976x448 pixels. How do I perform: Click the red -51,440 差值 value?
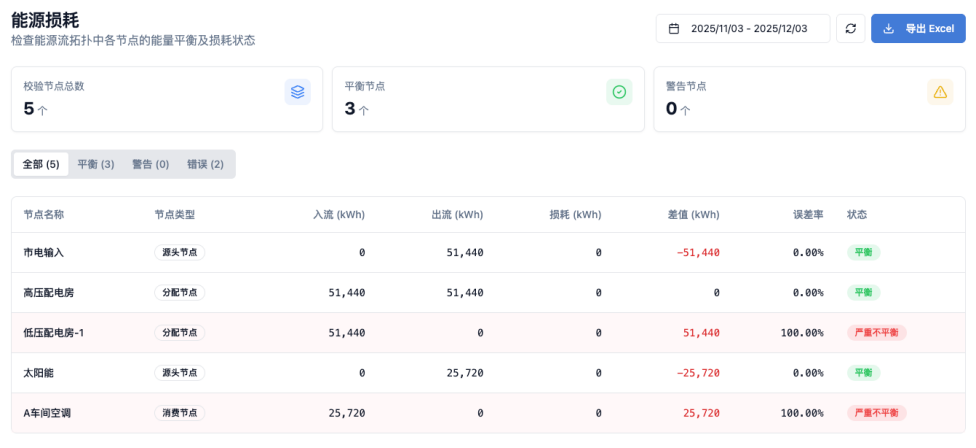point(698,253)
